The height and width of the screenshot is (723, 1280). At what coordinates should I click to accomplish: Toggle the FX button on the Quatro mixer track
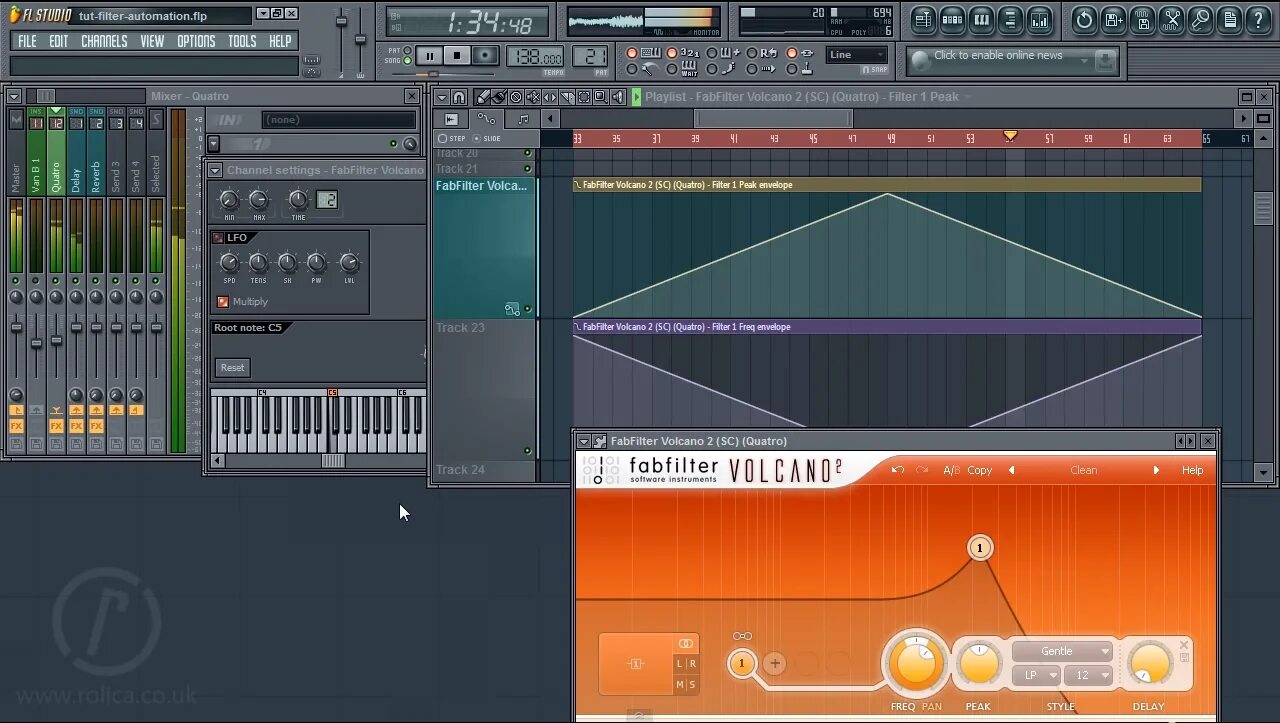56,426
